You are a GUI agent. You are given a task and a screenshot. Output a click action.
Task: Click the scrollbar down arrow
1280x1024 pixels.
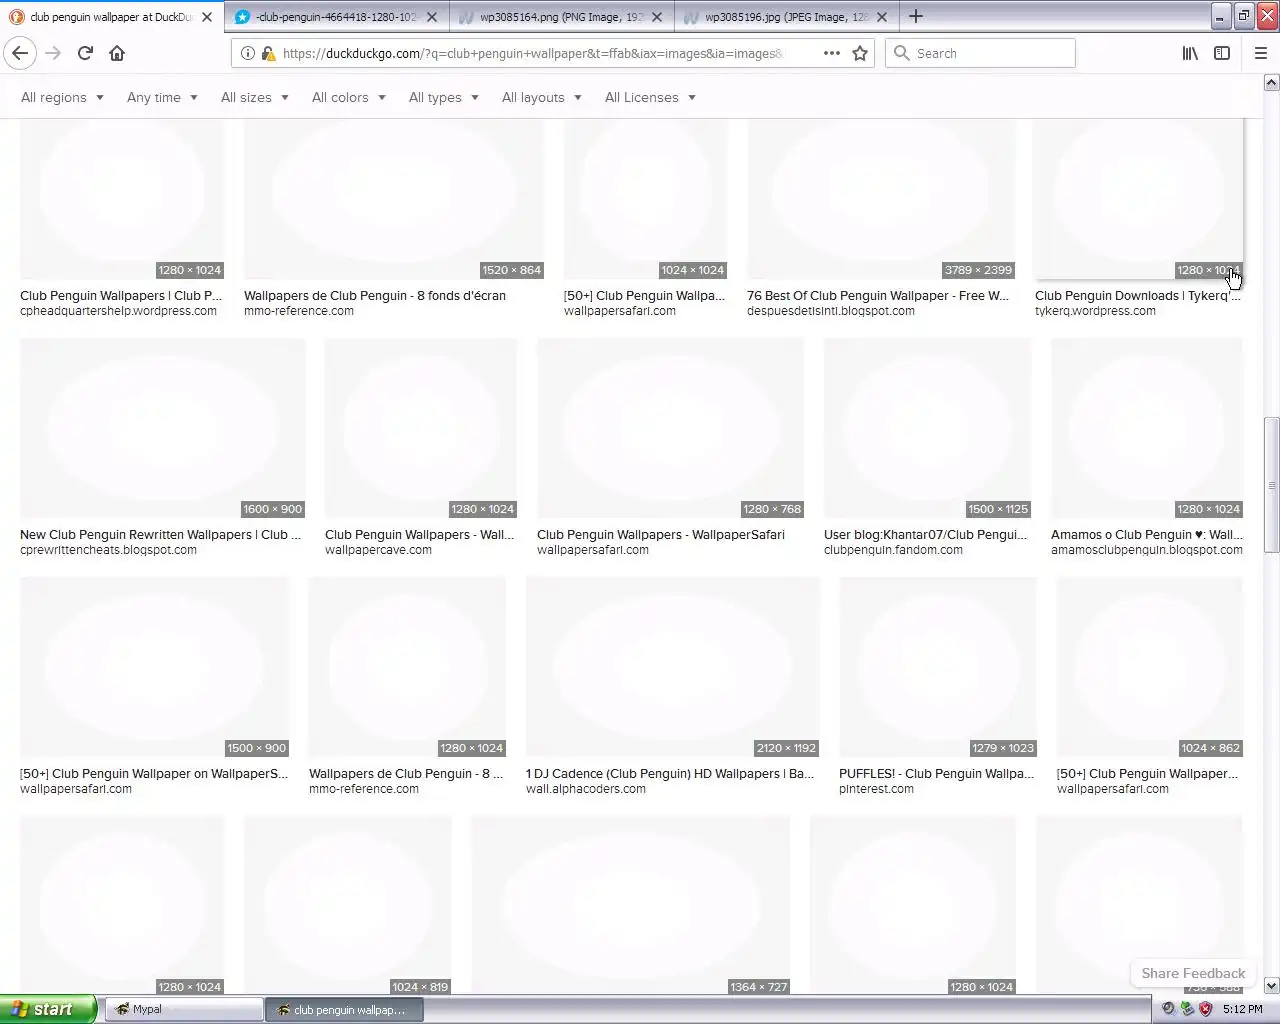1271,985
